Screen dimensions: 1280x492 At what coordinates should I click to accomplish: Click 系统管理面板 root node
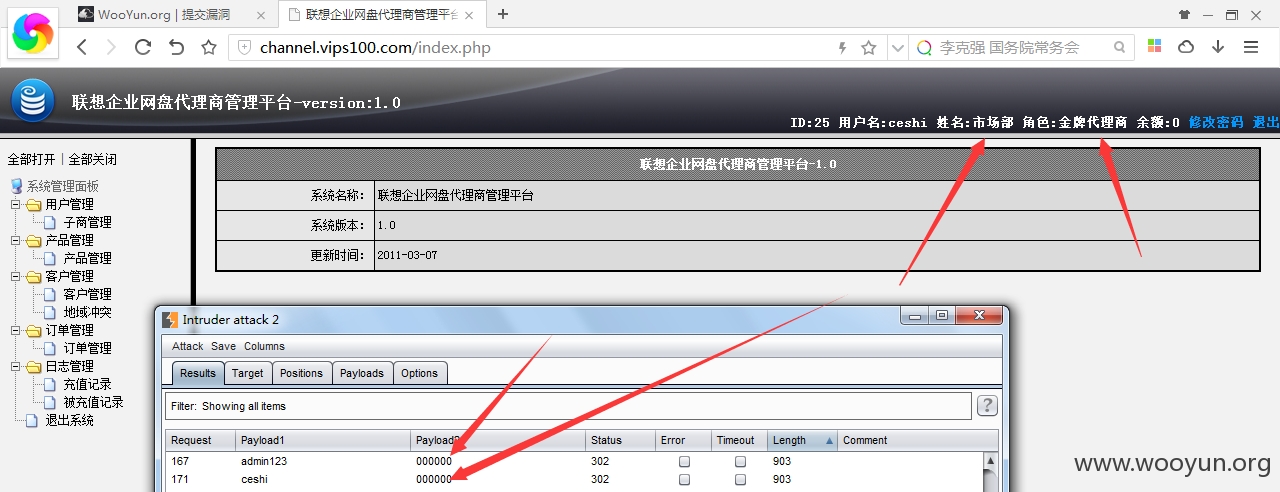coord(62,186)
